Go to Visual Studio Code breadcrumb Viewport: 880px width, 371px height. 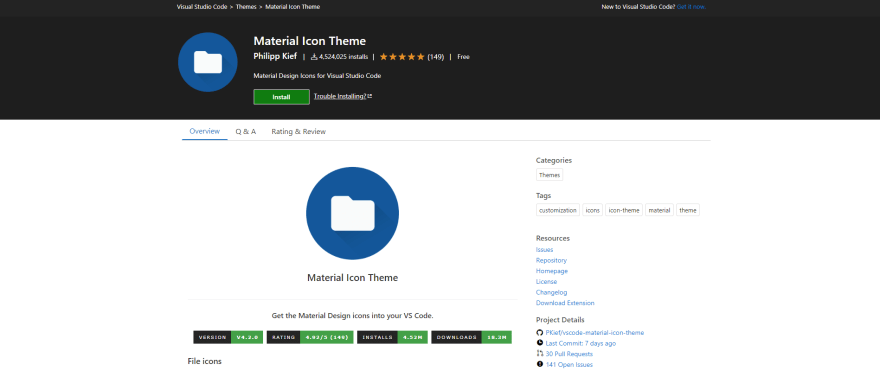tap(202, 7)
